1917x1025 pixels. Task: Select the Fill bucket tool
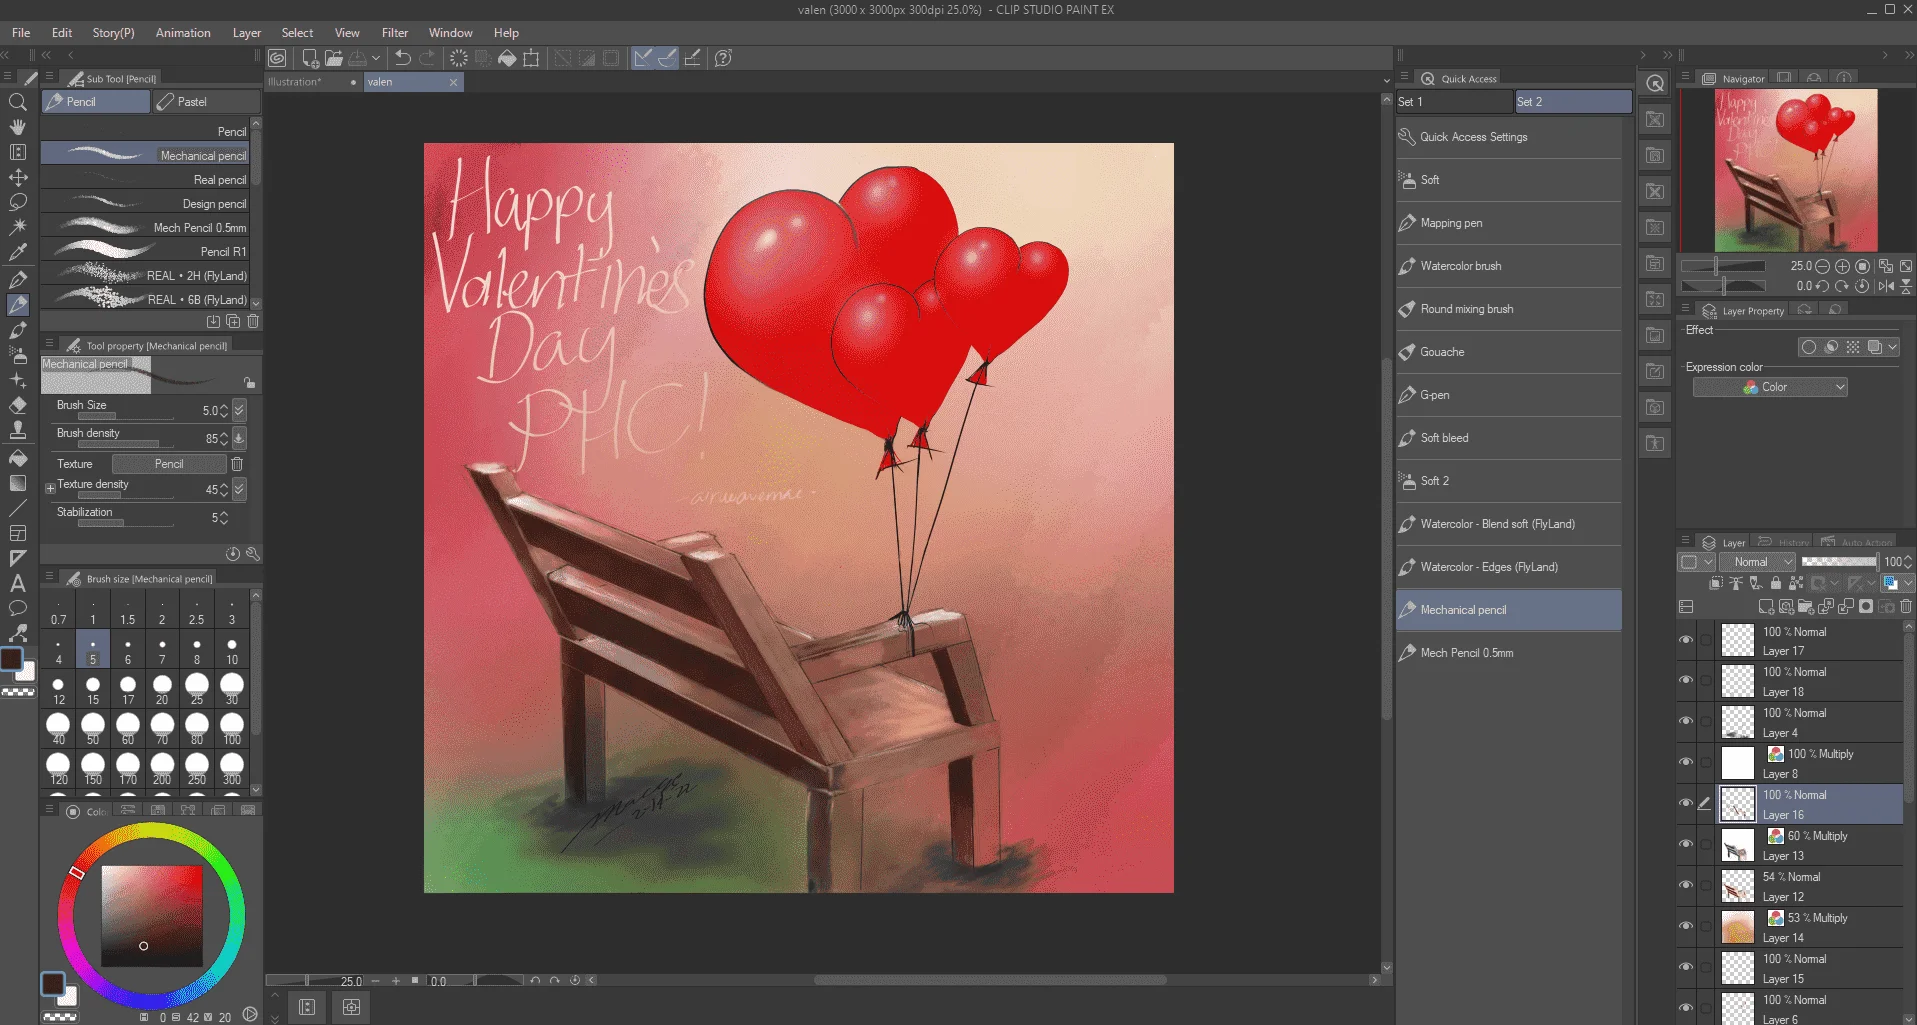pyautogui.click(x=17, y=458)
